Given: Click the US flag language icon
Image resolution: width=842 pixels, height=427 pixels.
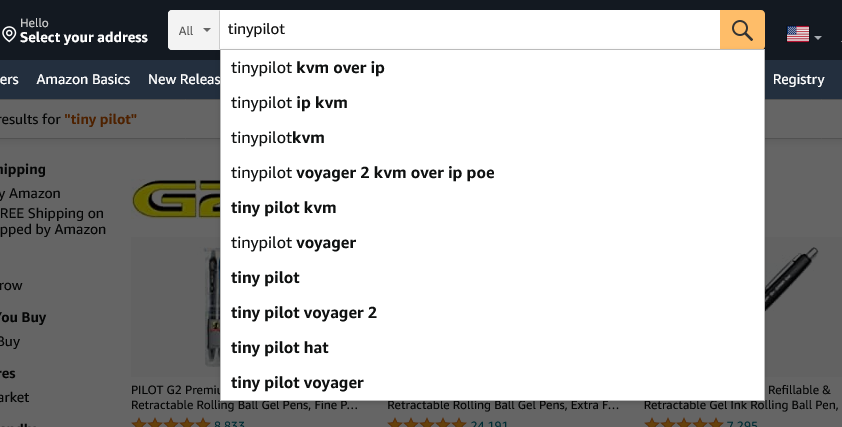Looking at the screenshot, I should 798,34.
